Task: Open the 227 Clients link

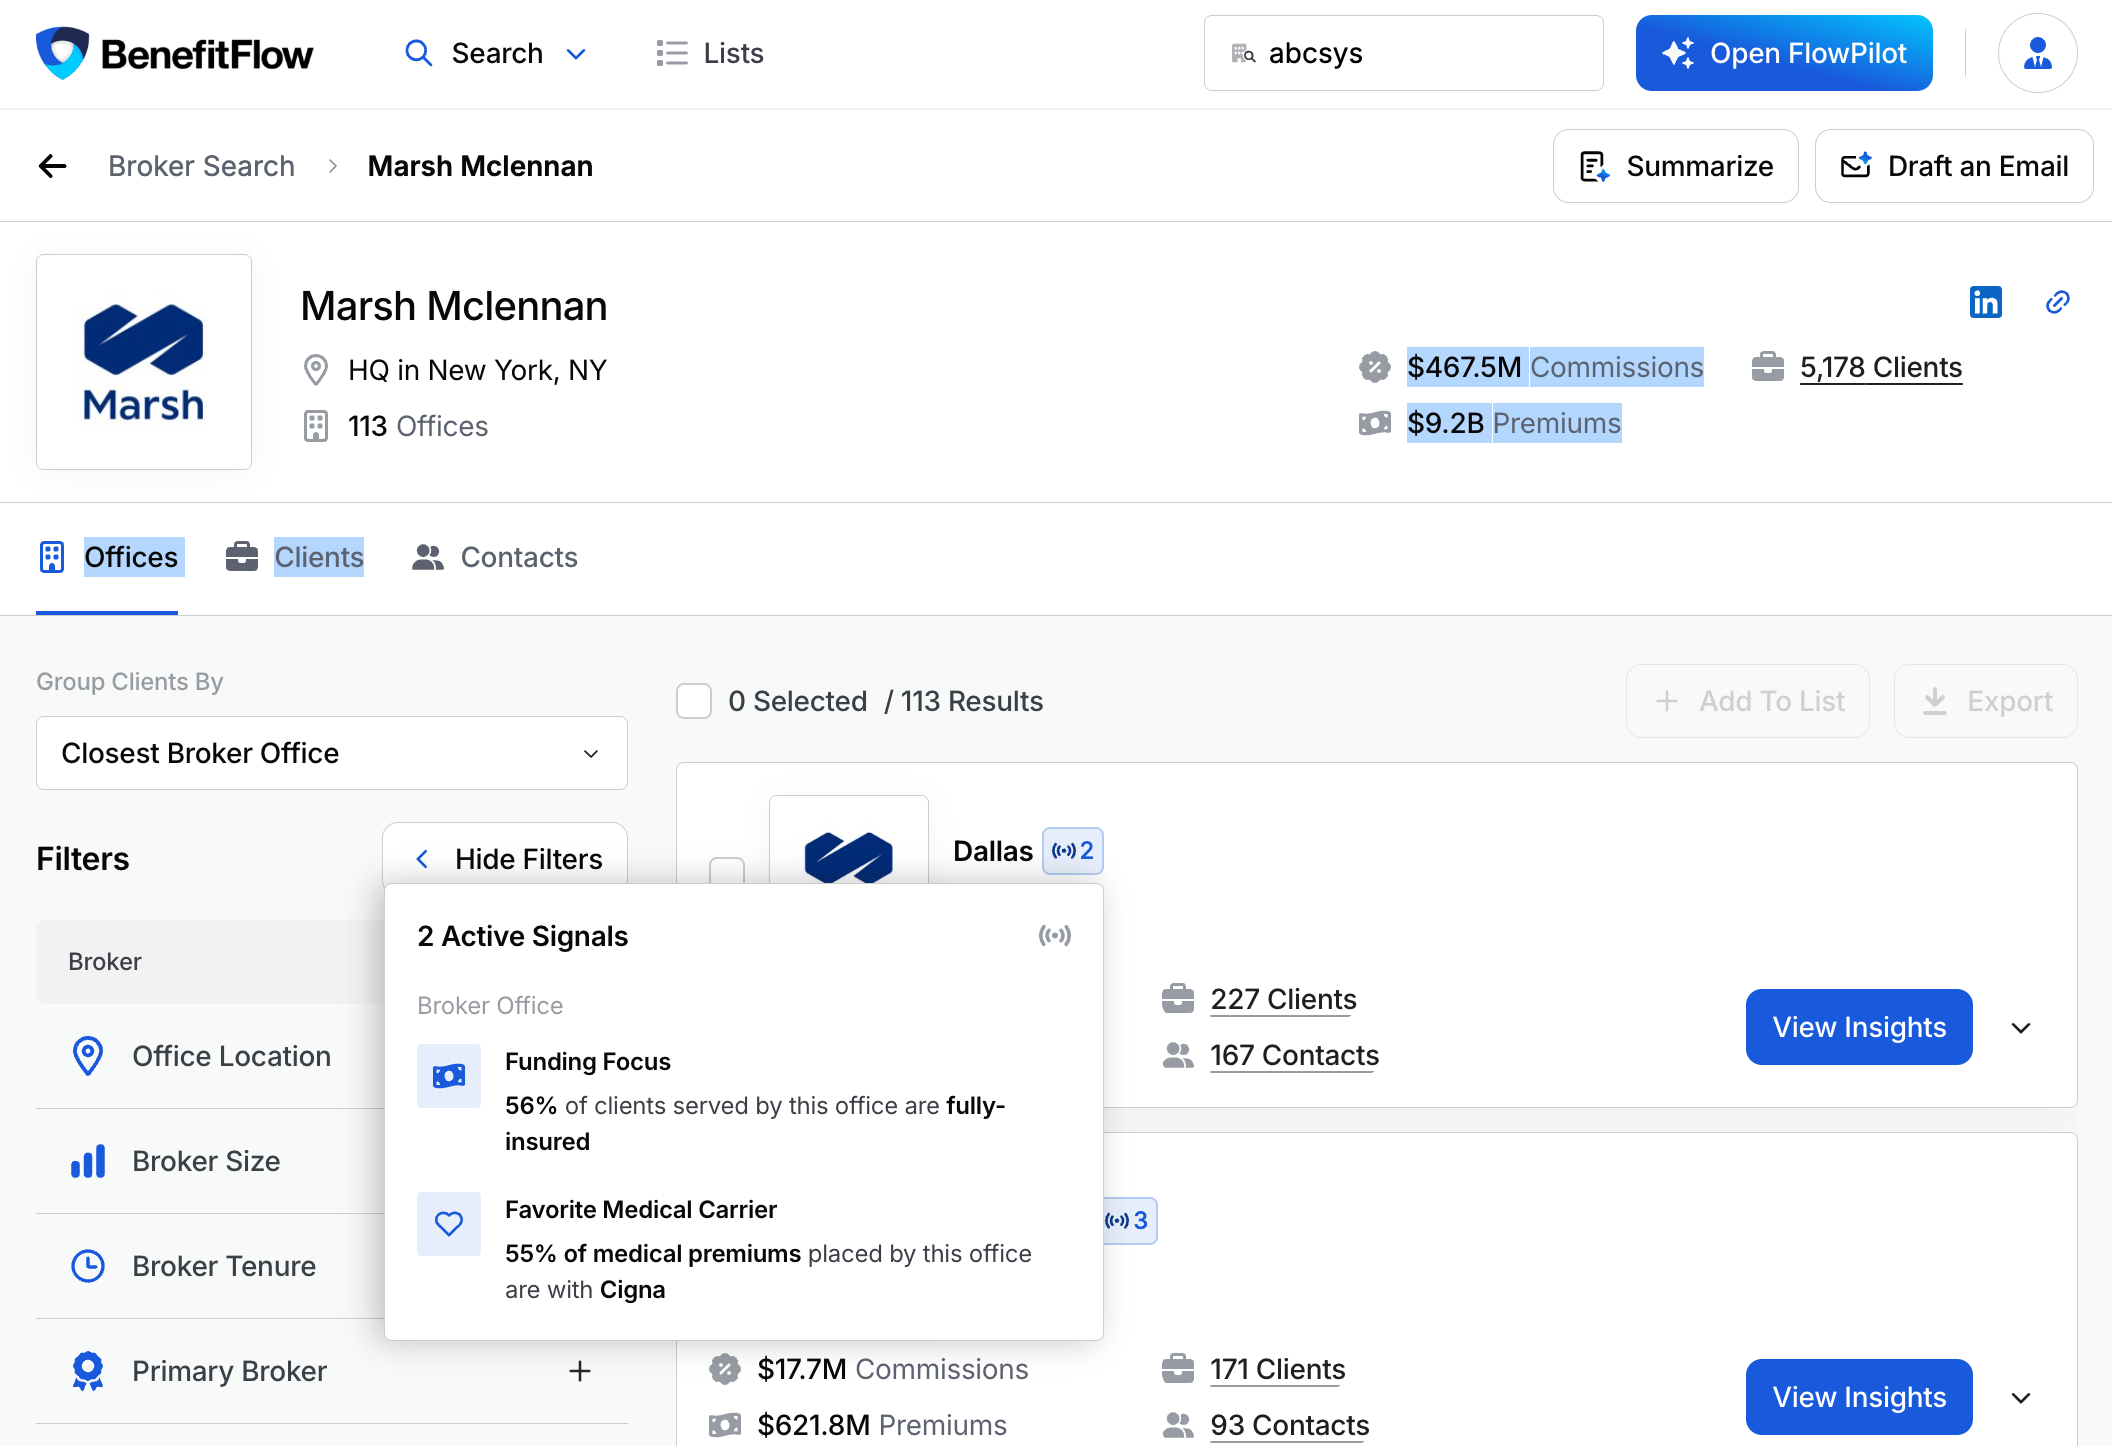Action: click(1283, 999)
